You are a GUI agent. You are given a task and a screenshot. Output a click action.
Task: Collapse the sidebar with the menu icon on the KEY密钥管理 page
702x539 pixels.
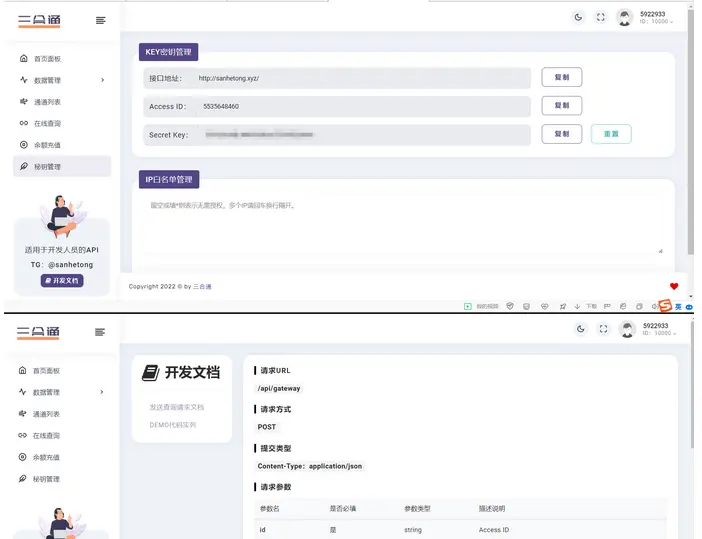pos(101,20)
